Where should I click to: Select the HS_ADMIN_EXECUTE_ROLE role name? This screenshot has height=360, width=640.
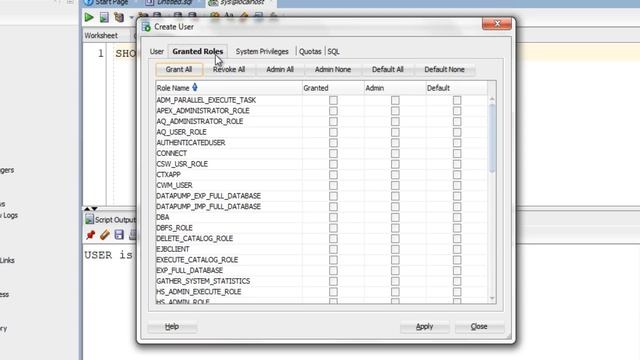(198, 291)
